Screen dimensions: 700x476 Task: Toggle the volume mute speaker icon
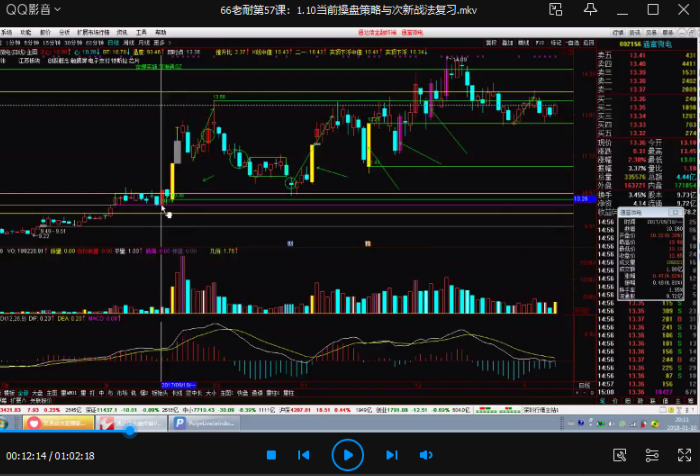pos(427,455)
